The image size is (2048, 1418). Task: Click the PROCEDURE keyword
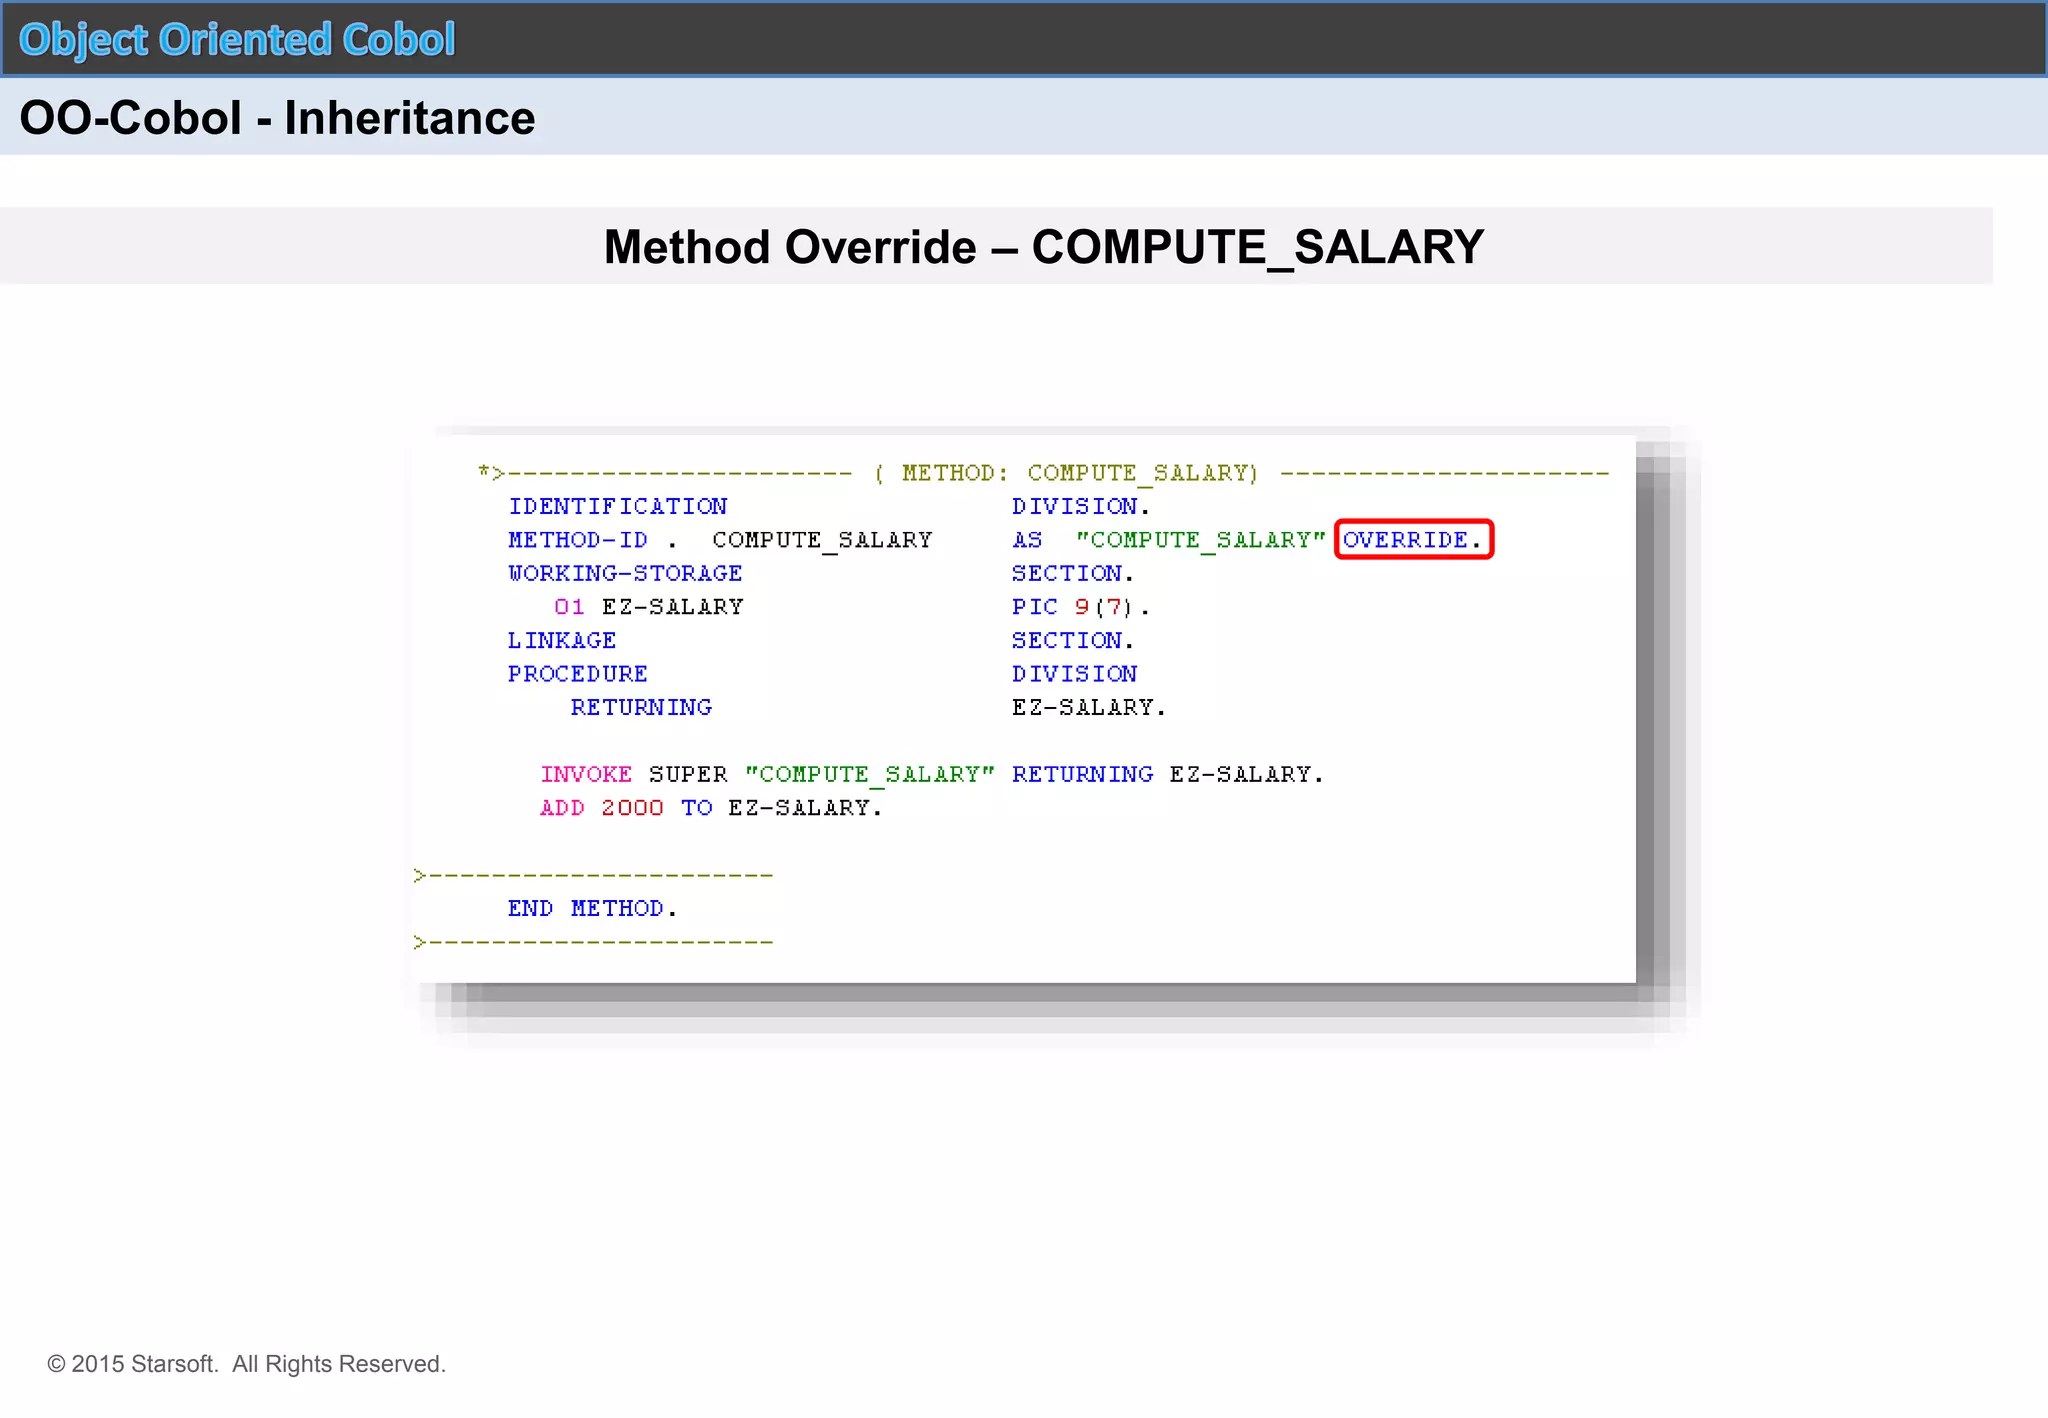(578, 674)
